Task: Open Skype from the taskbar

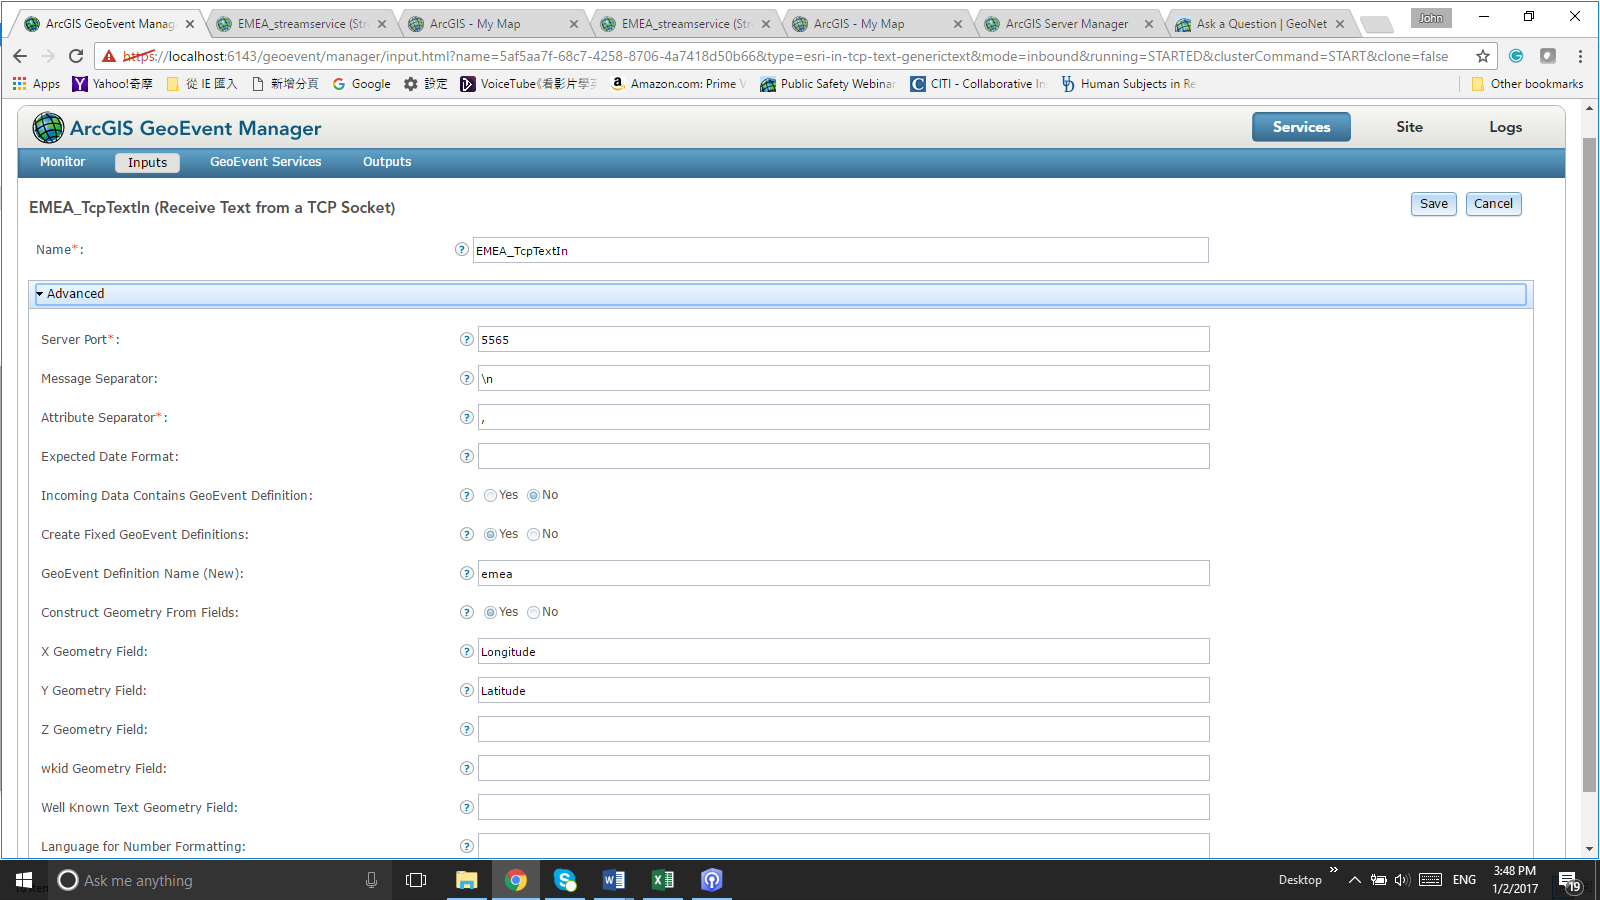Action: click(565, 880)
